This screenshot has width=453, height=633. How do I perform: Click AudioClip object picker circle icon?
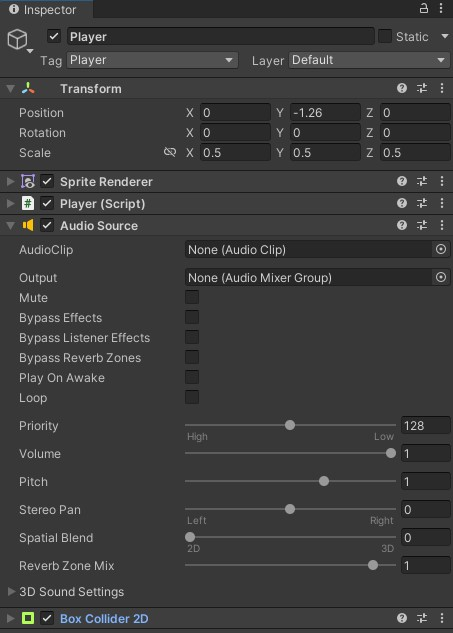(441, 249)
